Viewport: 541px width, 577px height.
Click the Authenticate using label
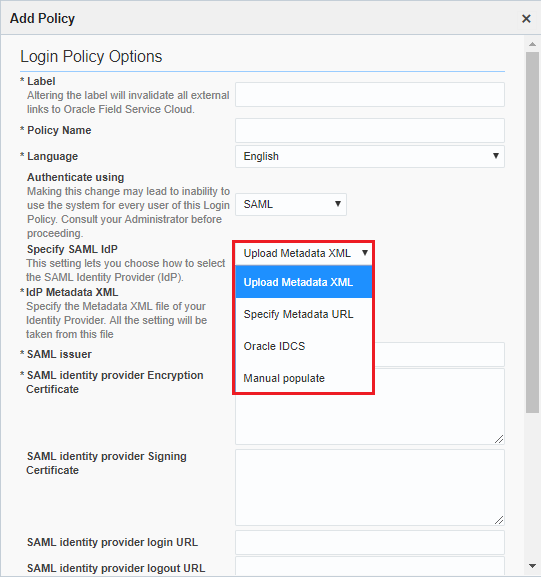tap(75, 177)
